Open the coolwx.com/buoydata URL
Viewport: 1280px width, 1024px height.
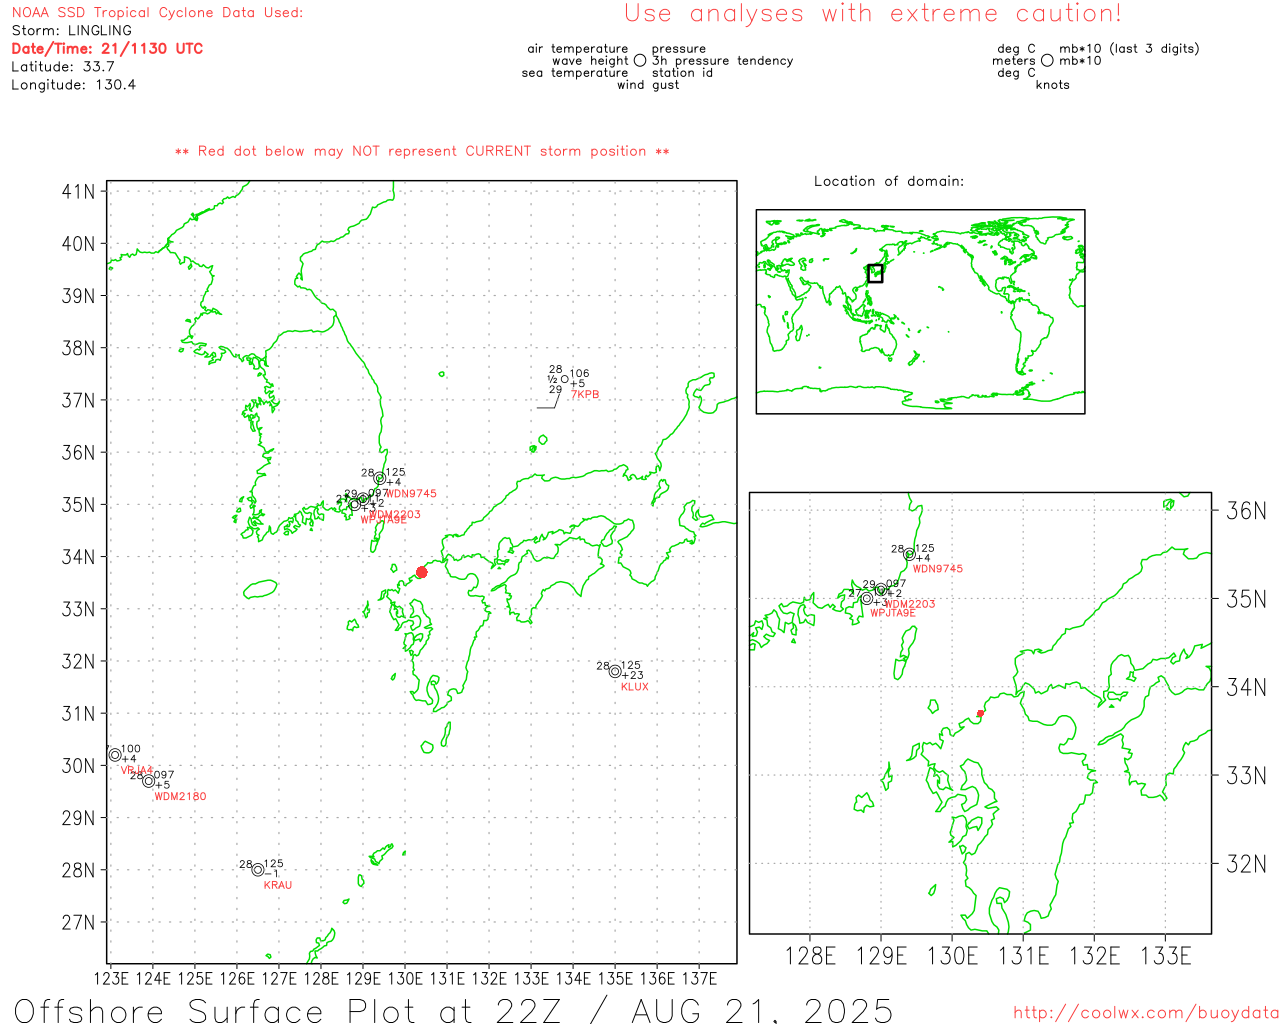1146,1013
